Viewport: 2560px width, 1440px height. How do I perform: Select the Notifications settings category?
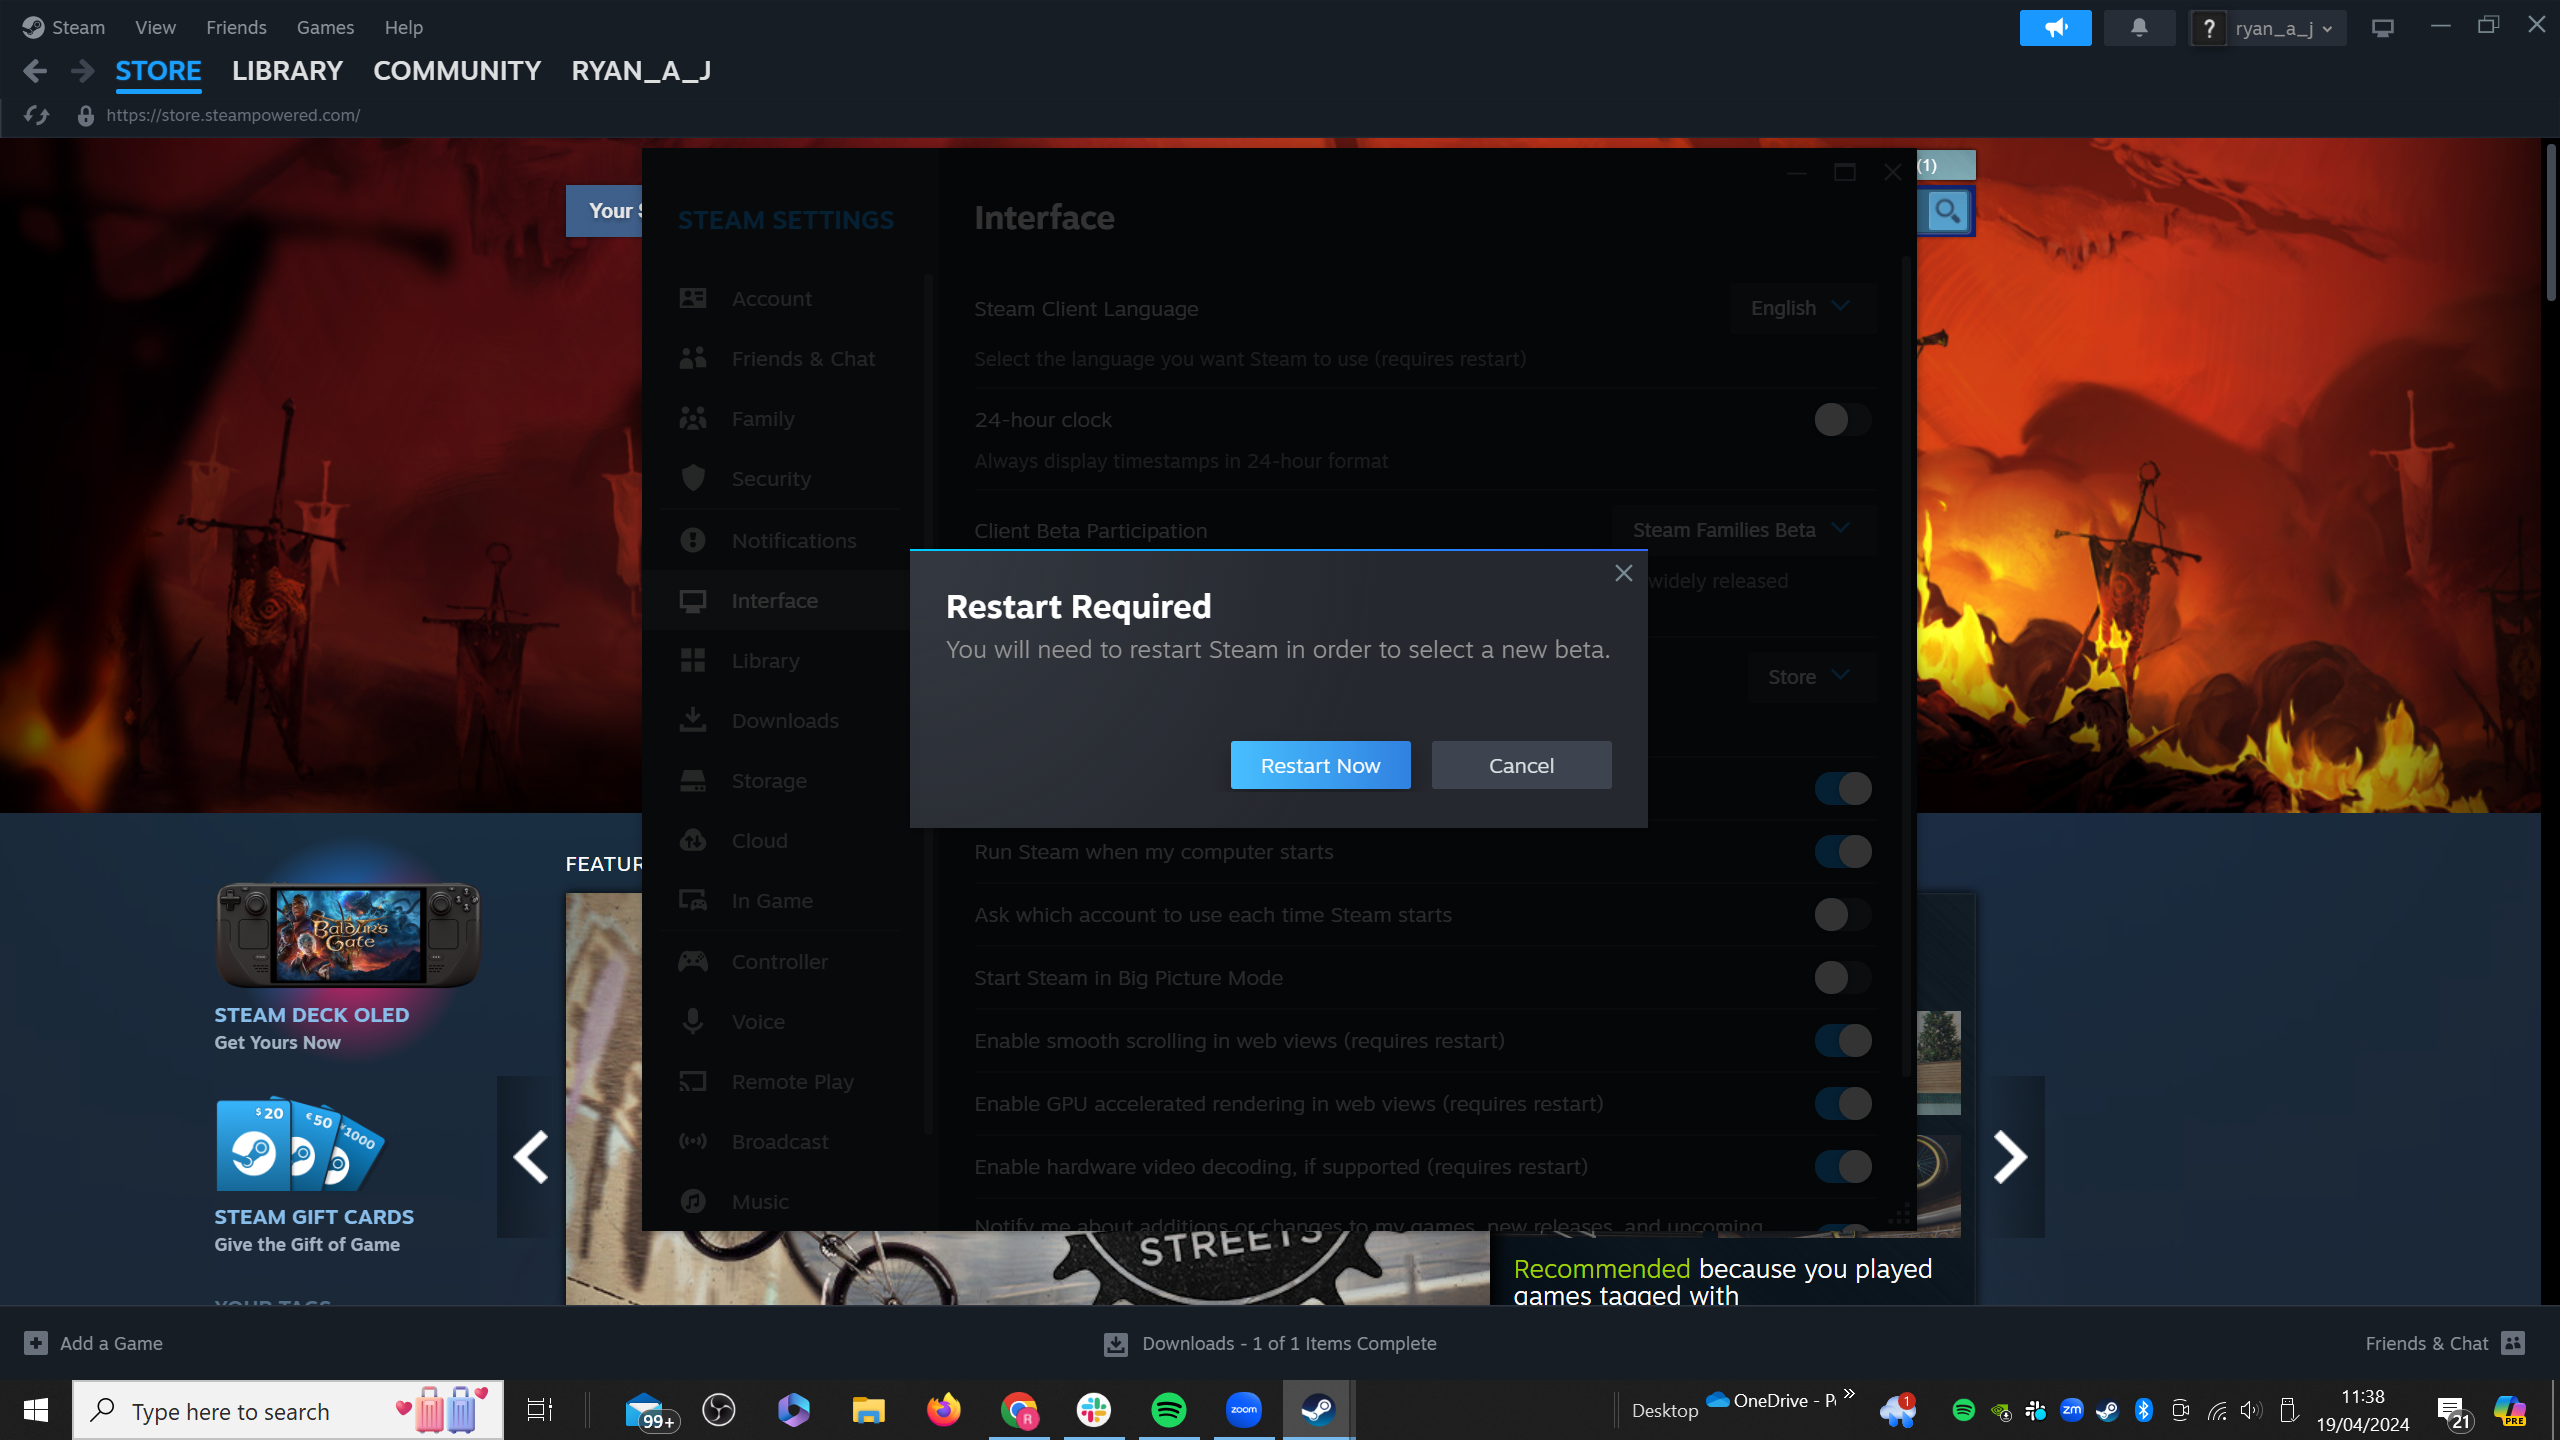pos(780,541)
